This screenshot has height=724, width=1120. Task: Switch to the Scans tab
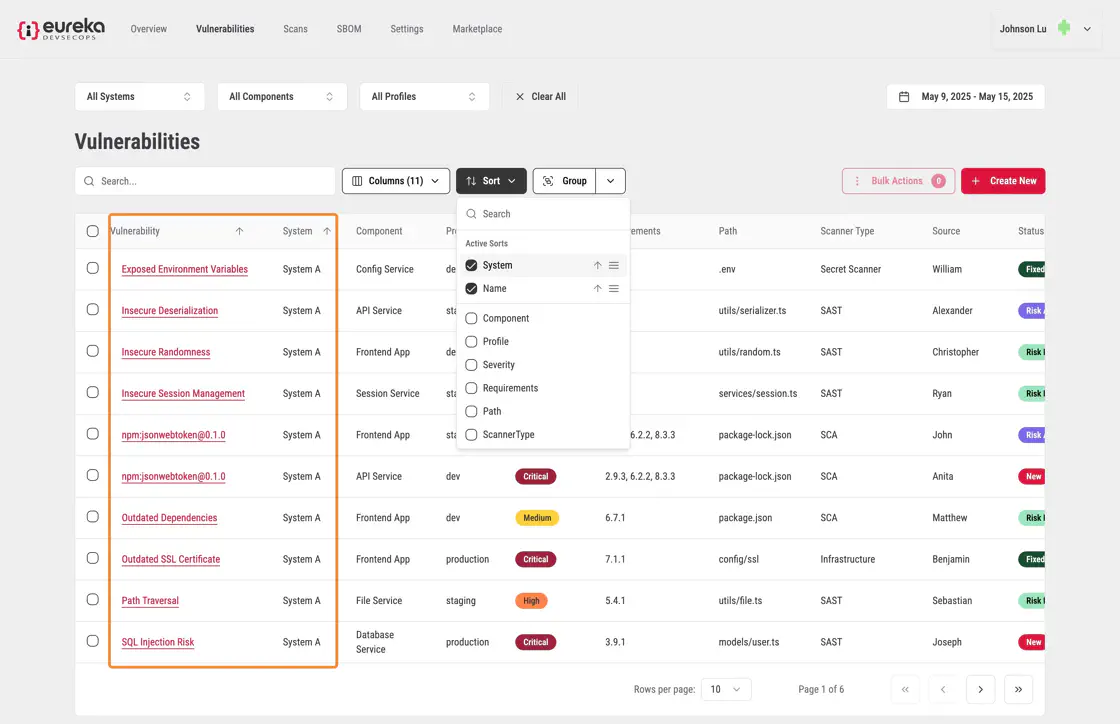(x=295, y=29)
